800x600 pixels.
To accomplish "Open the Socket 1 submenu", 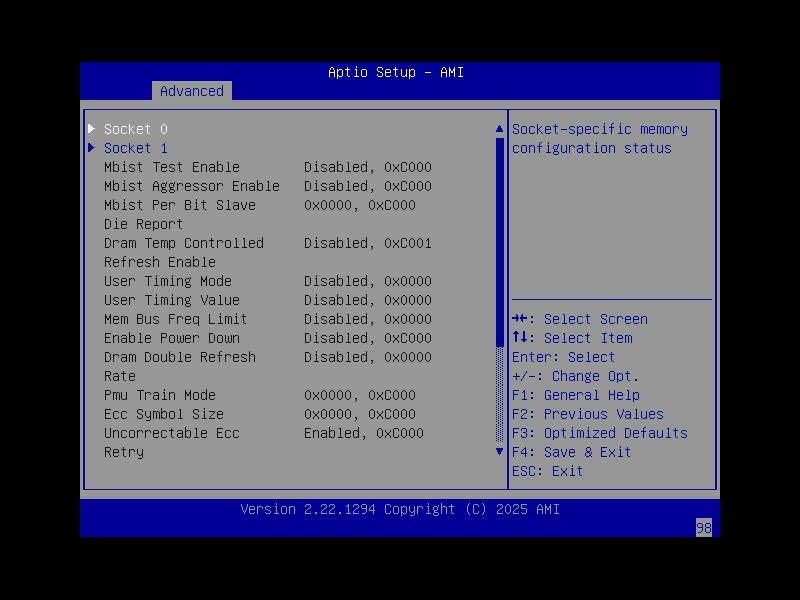I will coord(136,148).
